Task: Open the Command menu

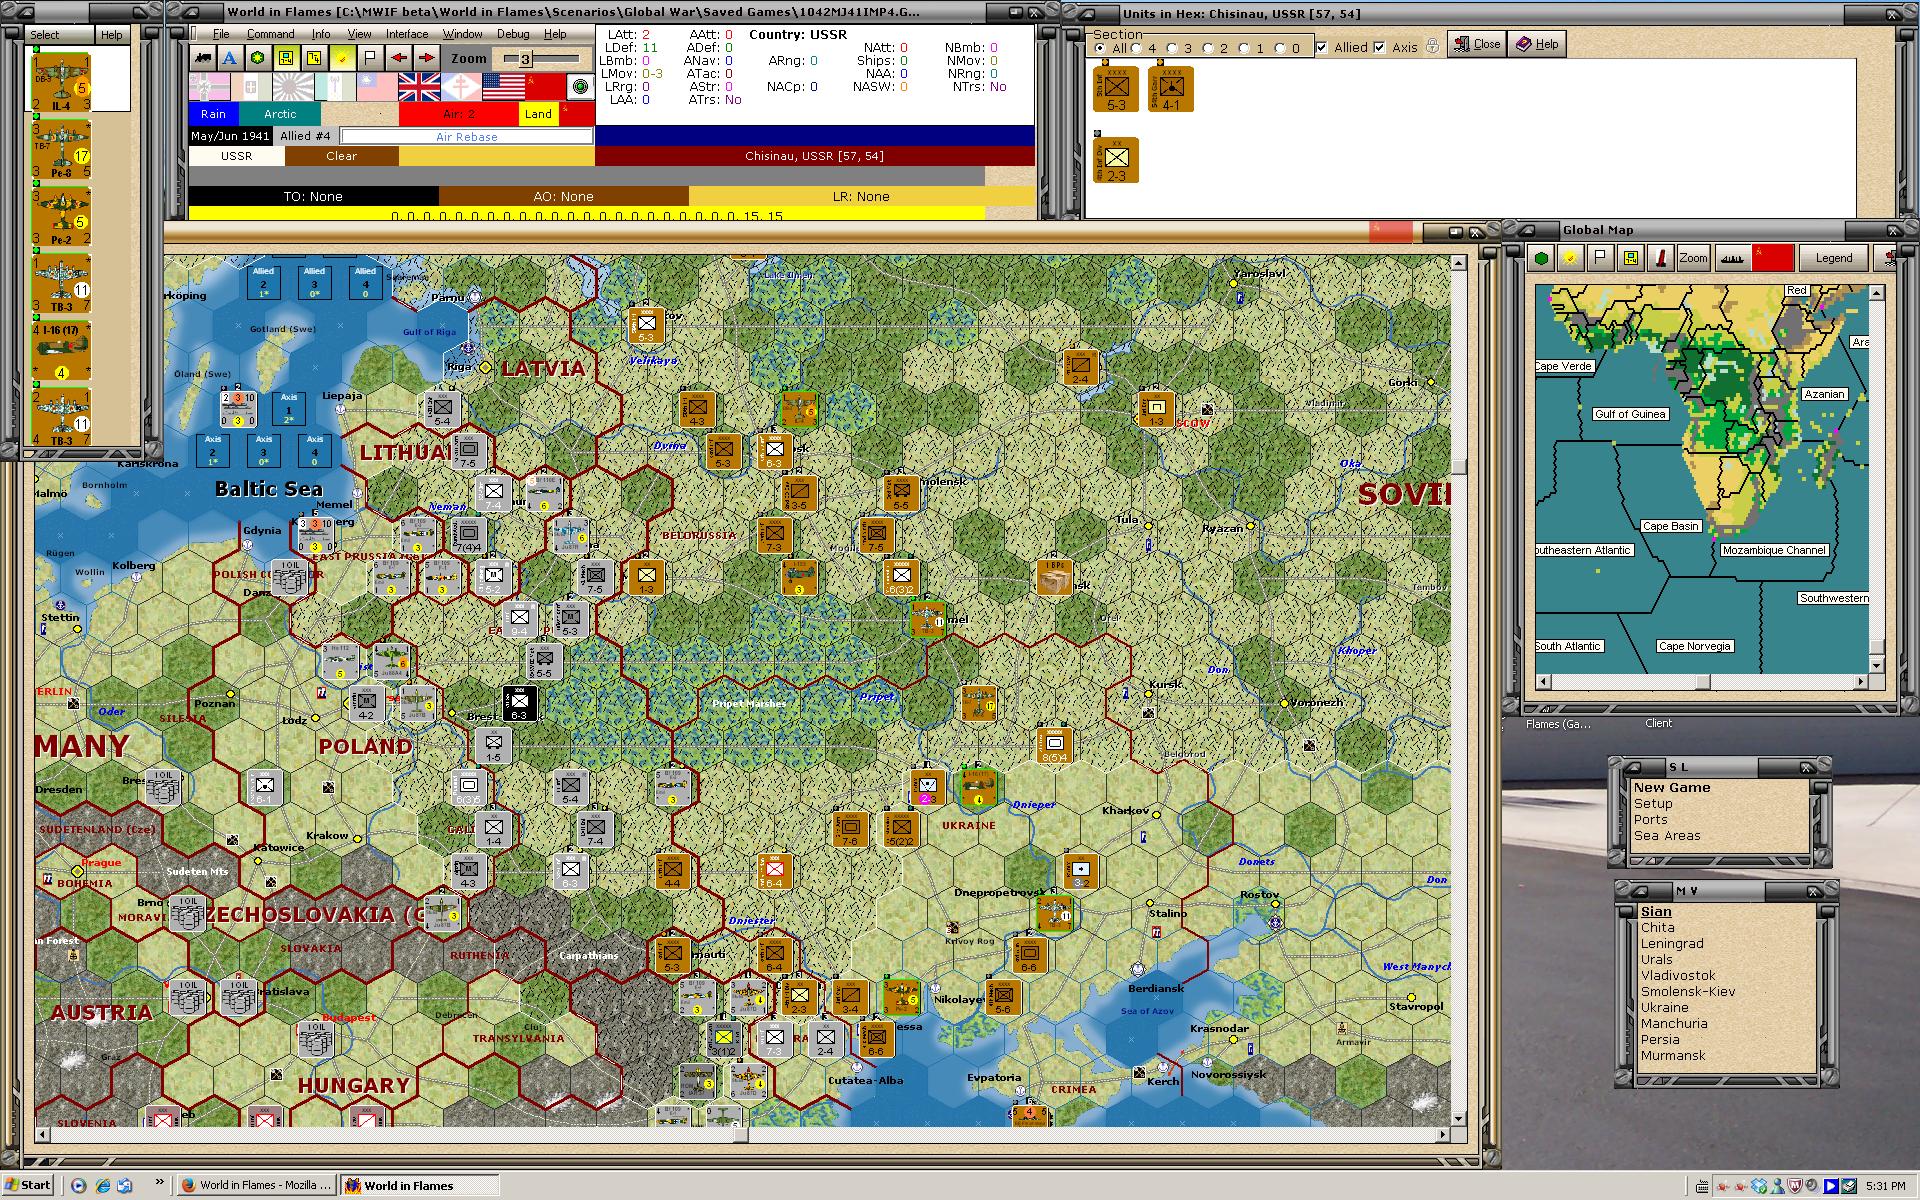Action: (x=270, y=34)
